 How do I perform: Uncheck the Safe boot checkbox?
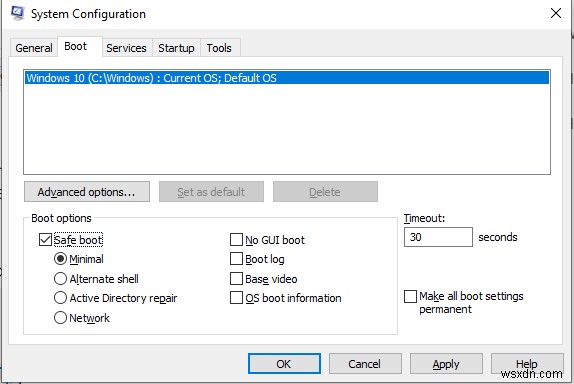tap(45, 240)
